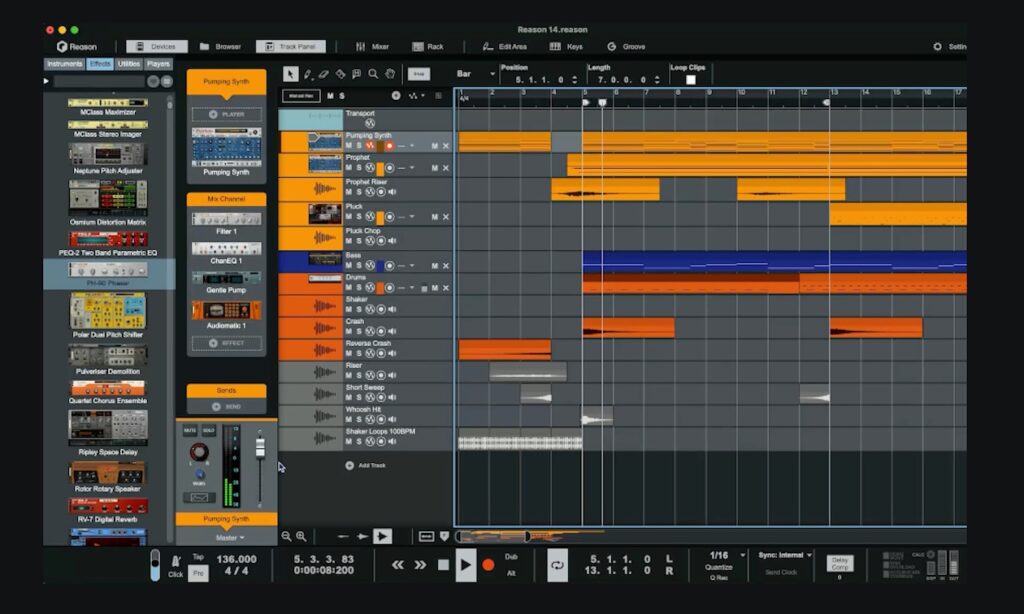Select the Eraser tool

(x=324, y=75)
